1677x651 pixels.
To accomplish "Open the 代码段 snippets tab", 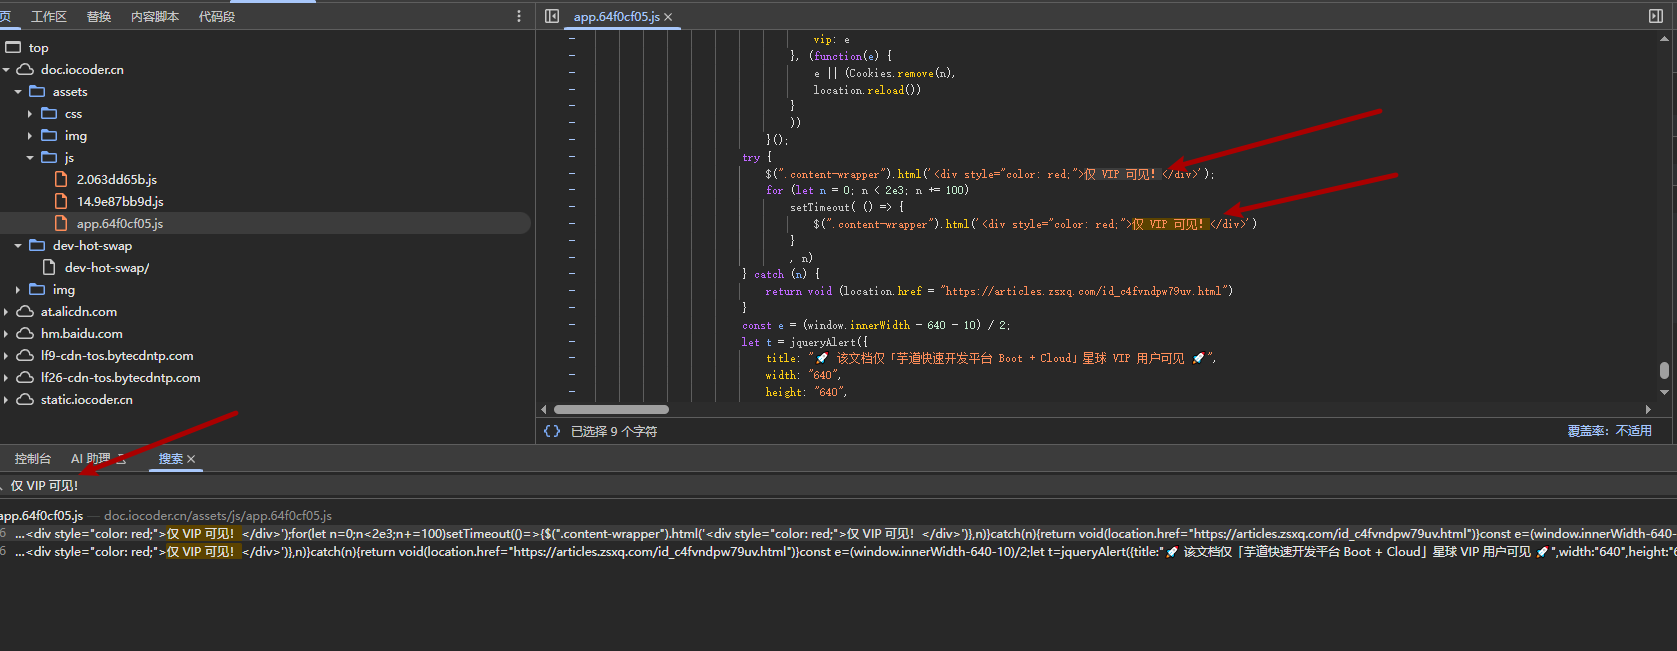I will [x=216, y=17].
